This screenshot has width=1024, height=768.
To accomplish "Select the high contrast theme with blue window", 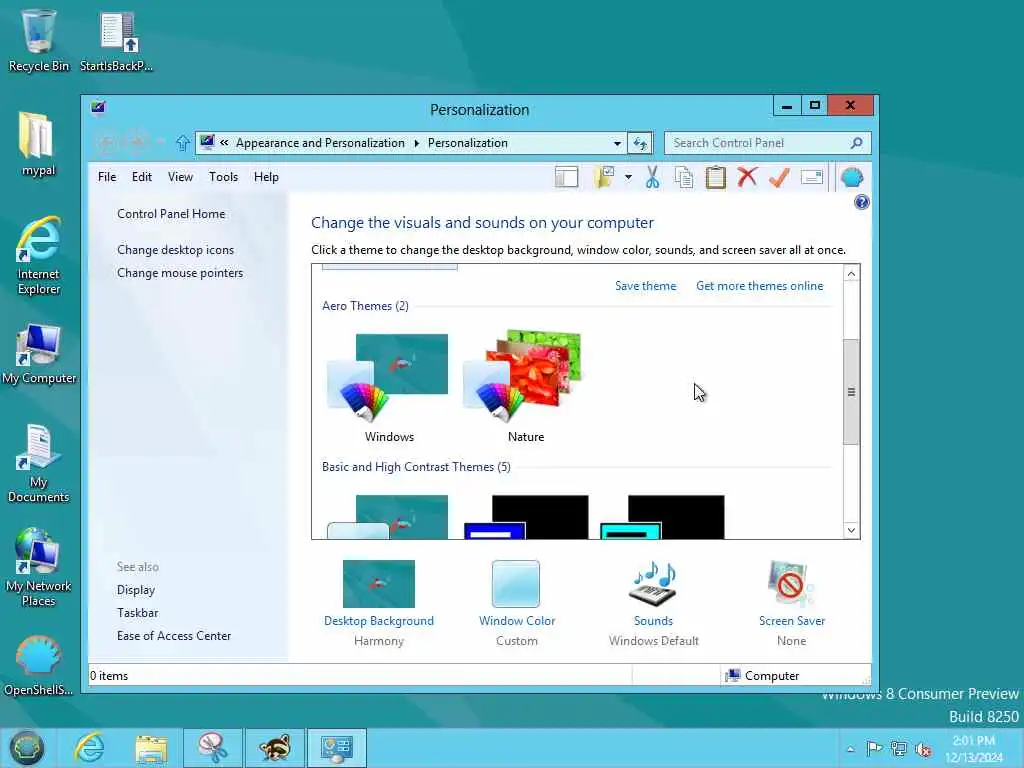I will coord(526,517).
